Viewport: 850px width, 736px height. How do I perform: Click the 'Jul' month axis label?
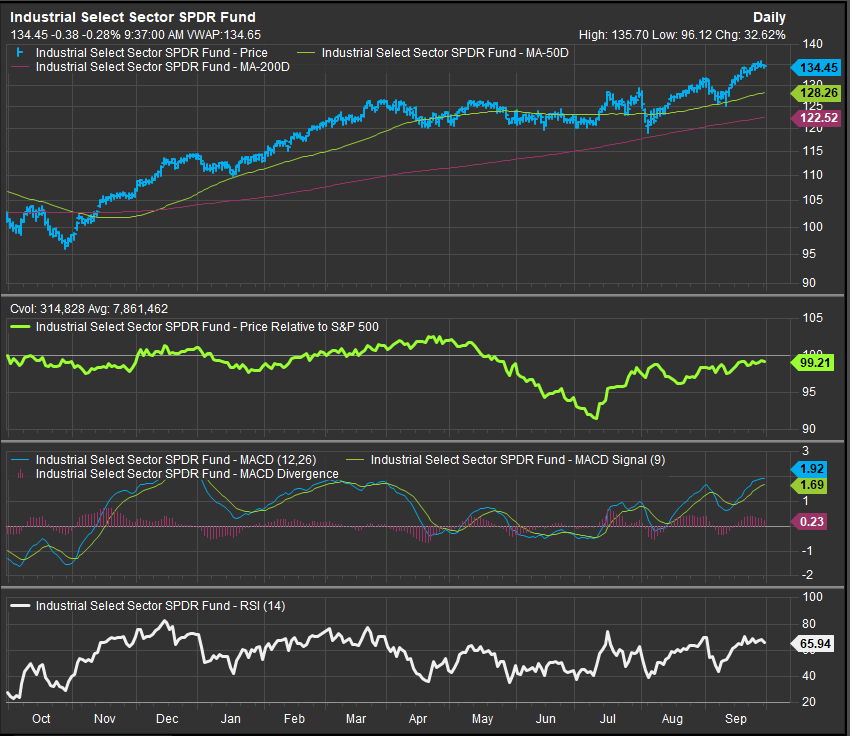pyautogui.click(x=608, y=719)
